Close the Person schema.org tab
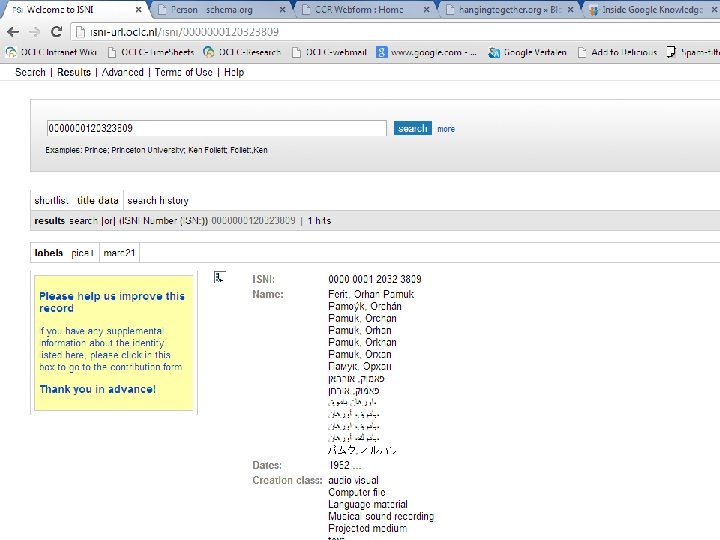The image size is (720, 540). [282, 9]
